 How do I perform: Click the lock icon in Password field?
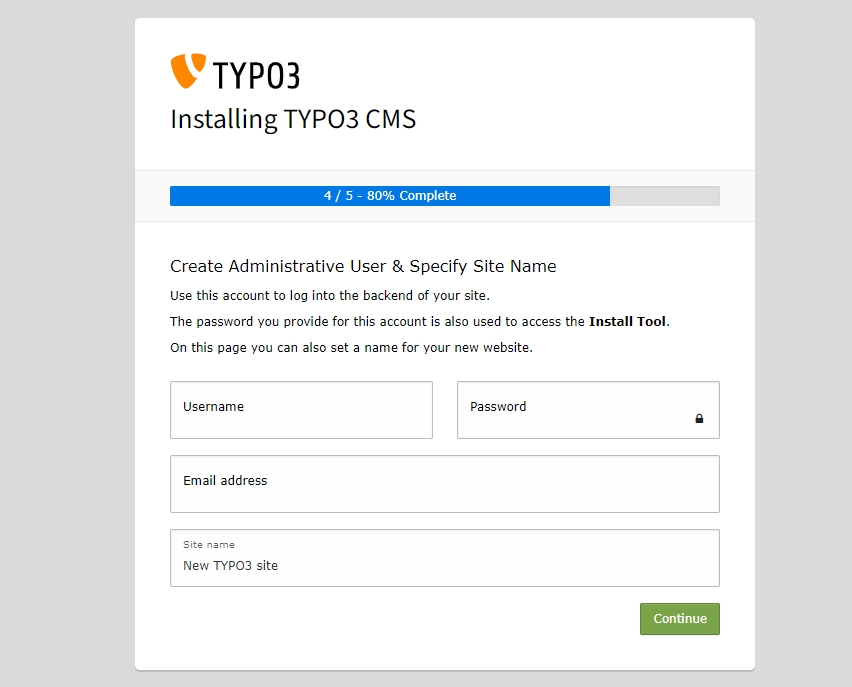click(699, 419)
